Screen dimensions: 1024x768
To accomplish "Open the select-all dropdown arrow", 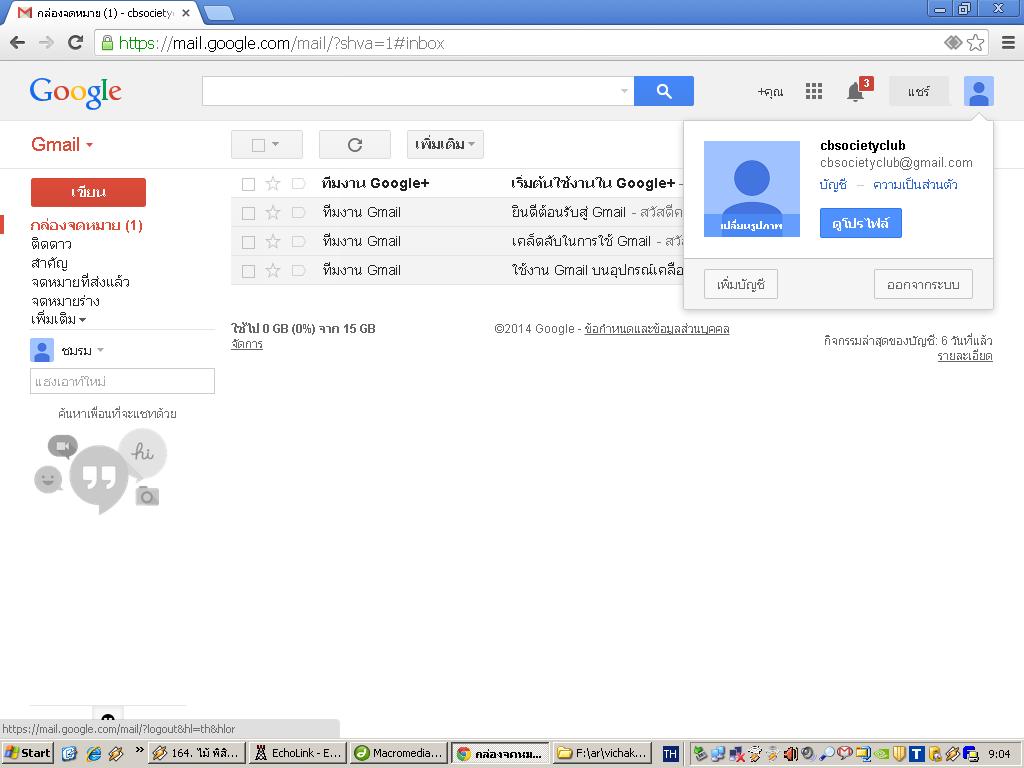I will 276,144.
